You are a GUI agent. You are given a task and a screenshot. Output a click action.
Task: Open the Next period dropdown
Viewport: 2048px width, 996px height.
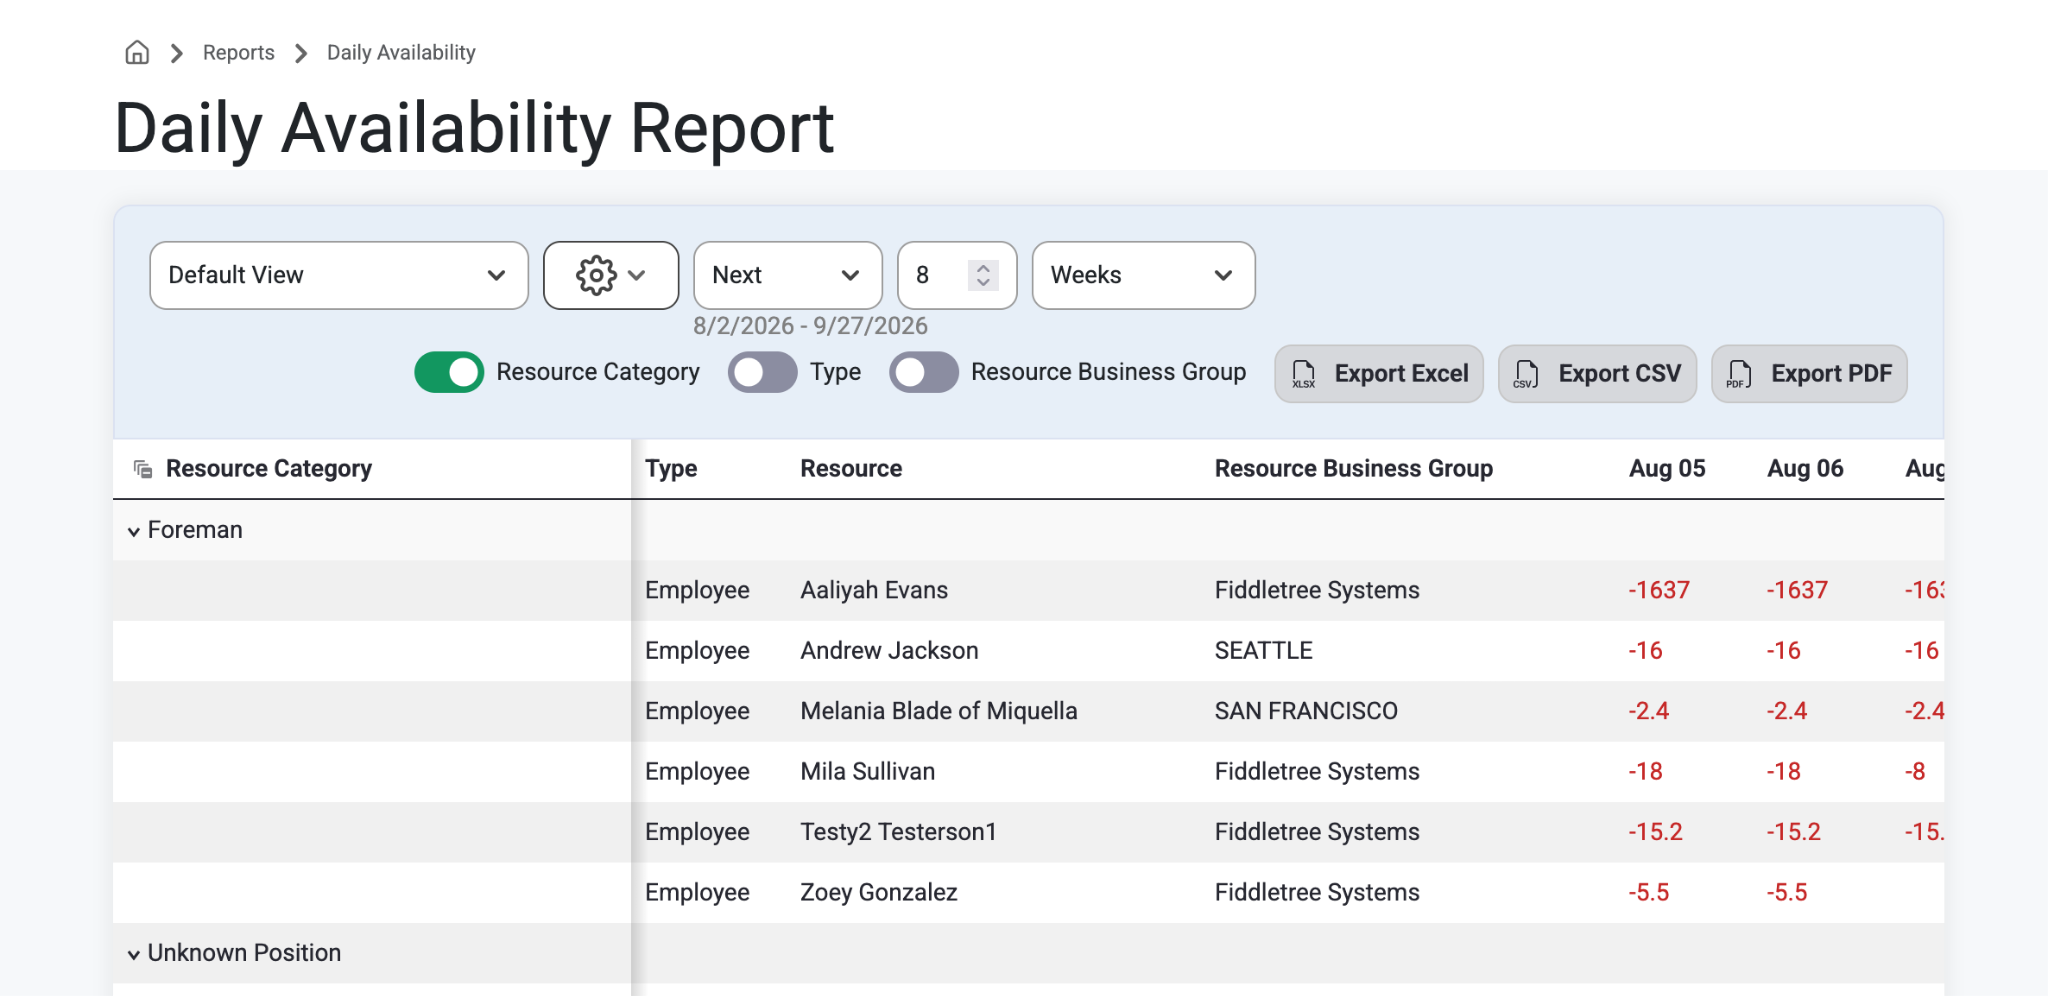point(788,275)
